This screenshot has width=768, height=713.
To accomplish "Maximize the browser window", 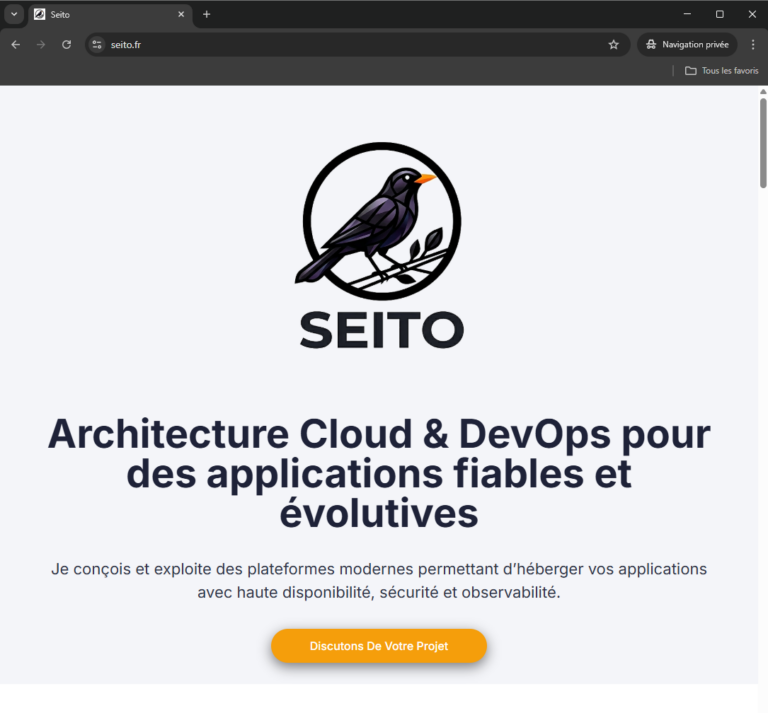I will (x=720, y=14).
